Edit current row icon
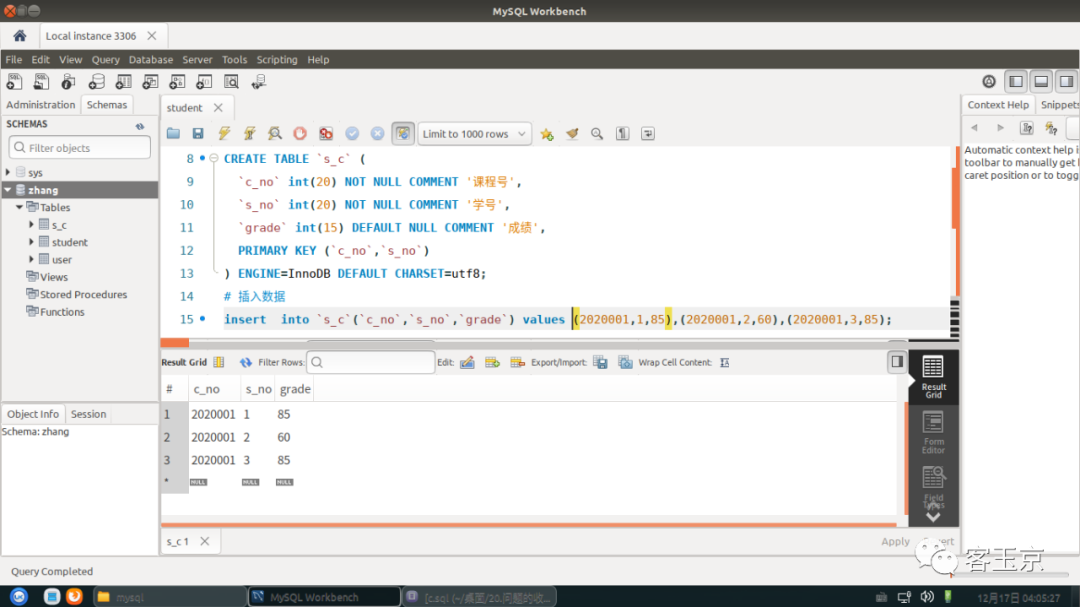This screenshot has width=1080, height=607. coord(467,362)
